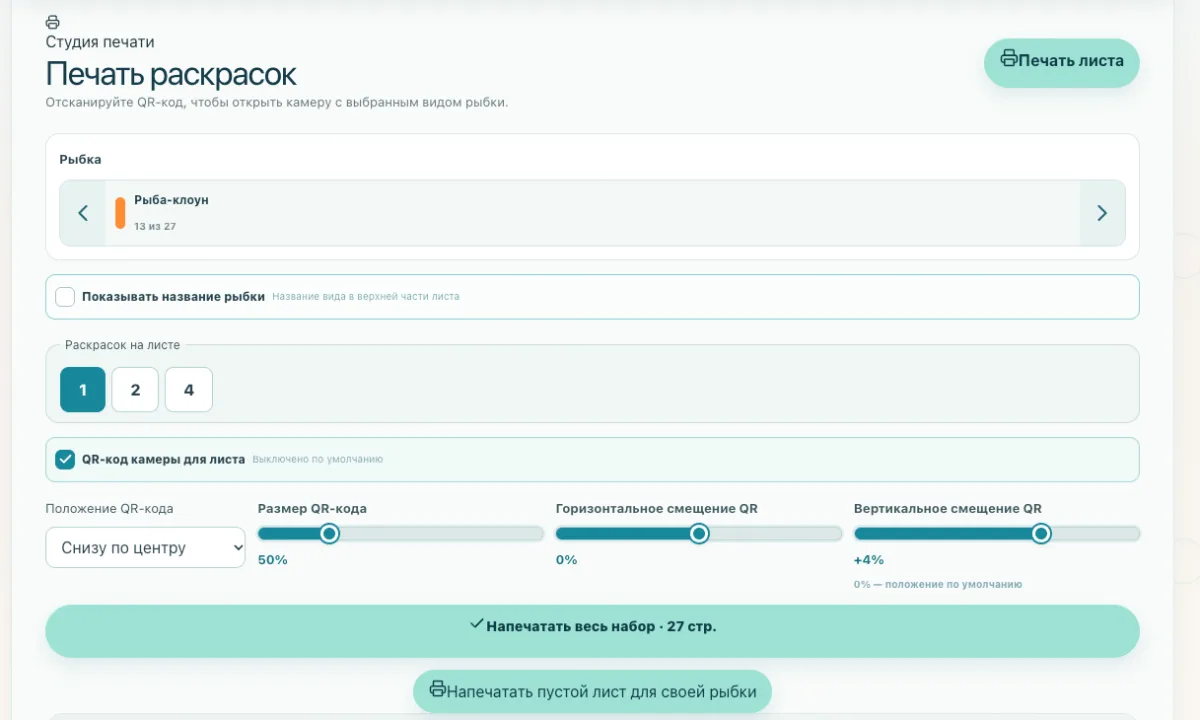Select 1 coloring page per sheet
This screenshot has width=1200, height=720.
pyautogui.click(x=83, y=390)
